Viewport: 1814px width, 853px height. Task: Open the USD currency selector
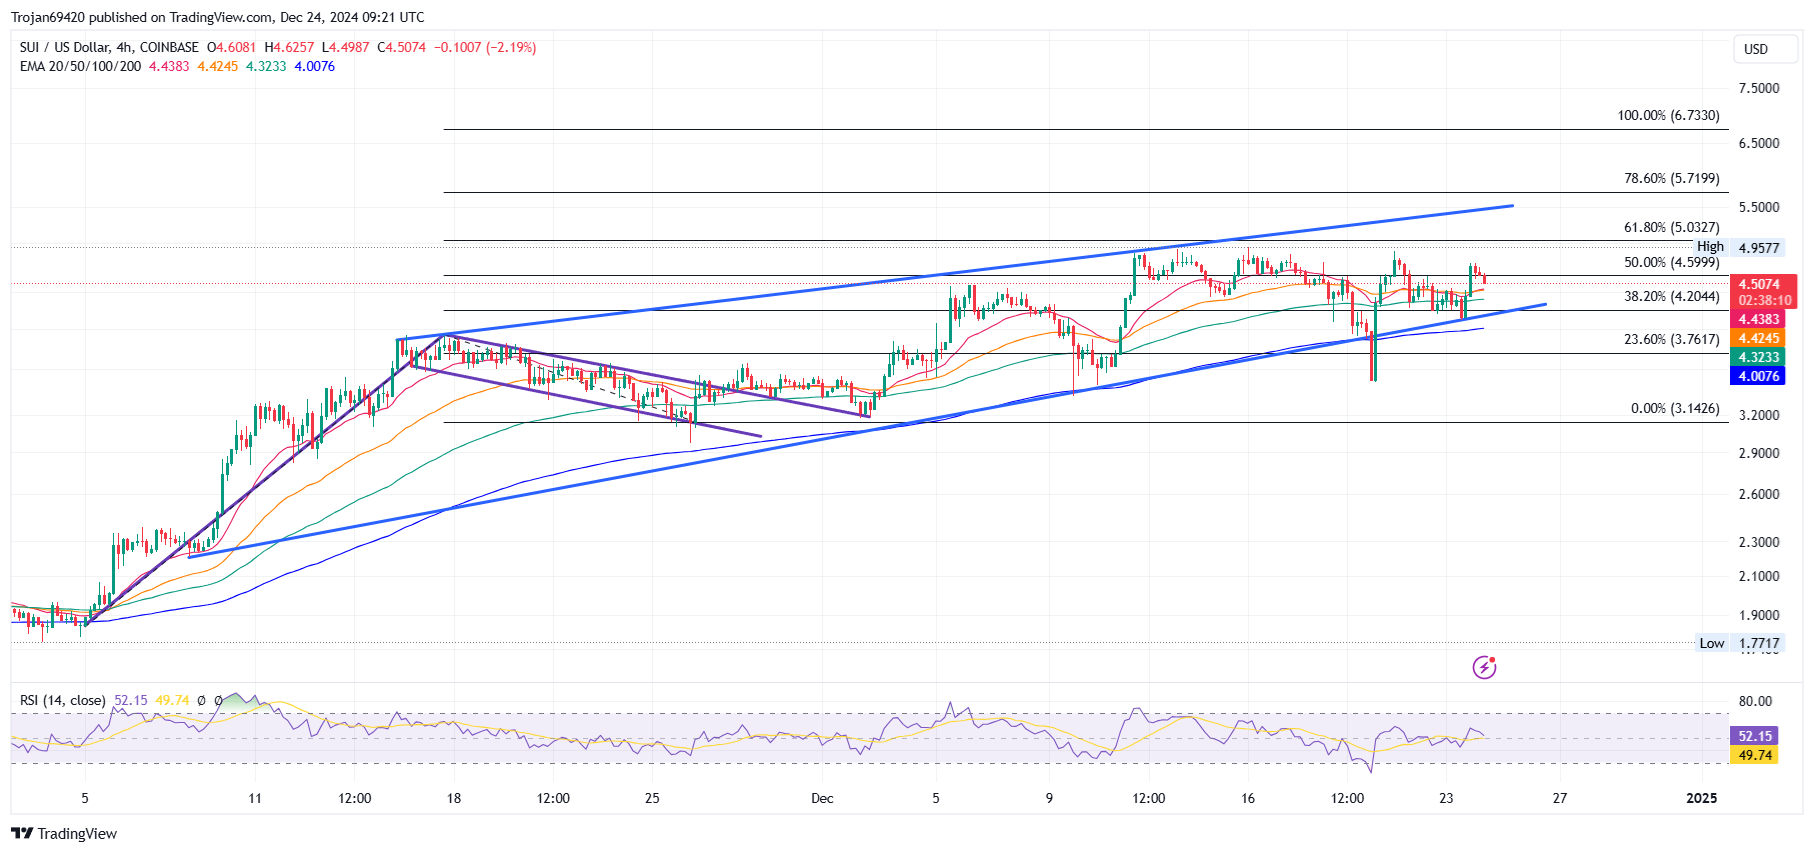[1765, 49]
